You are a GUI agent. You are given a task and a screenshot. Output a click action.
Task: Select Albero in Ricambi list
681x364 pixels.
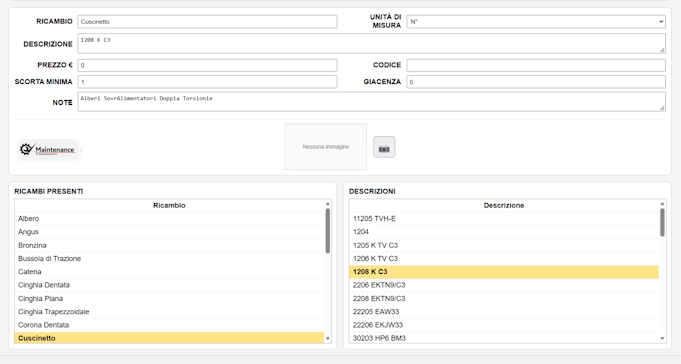[169, 218]
